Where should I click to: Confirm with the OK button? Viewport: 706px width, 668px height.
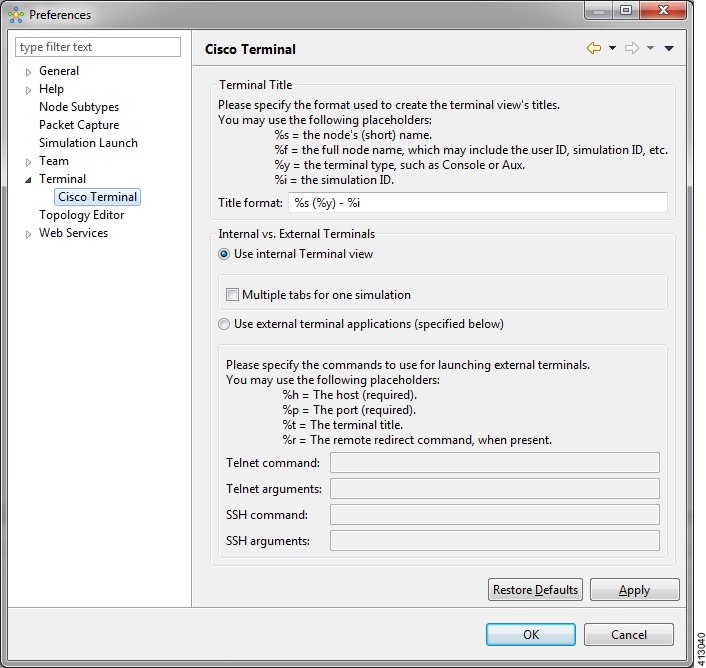point(531,634)
